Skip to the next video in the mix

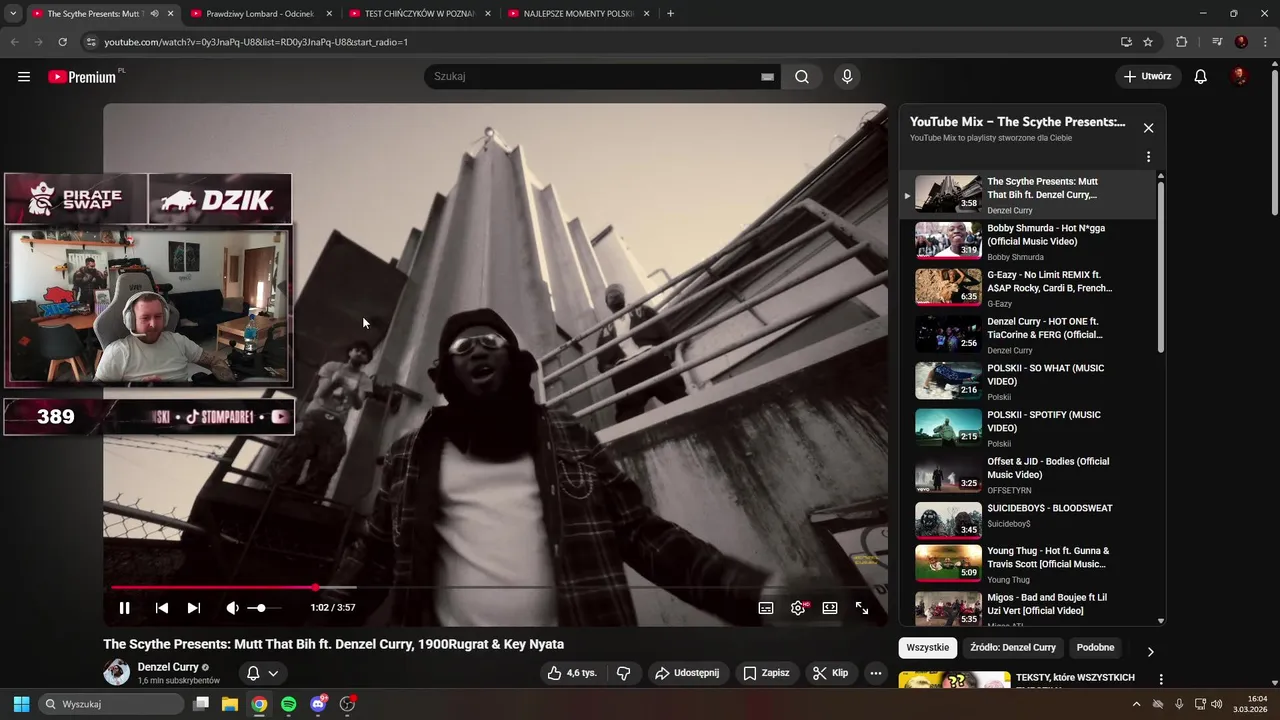(x=194, y=608)
